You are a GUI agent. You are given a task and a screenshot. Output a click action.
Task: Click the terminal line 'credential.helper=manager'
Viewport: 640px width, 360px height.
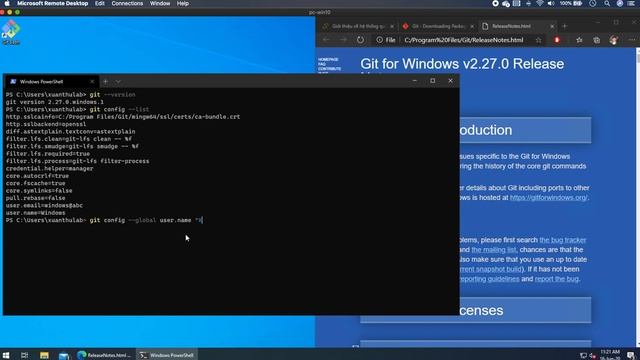(49, 169)
